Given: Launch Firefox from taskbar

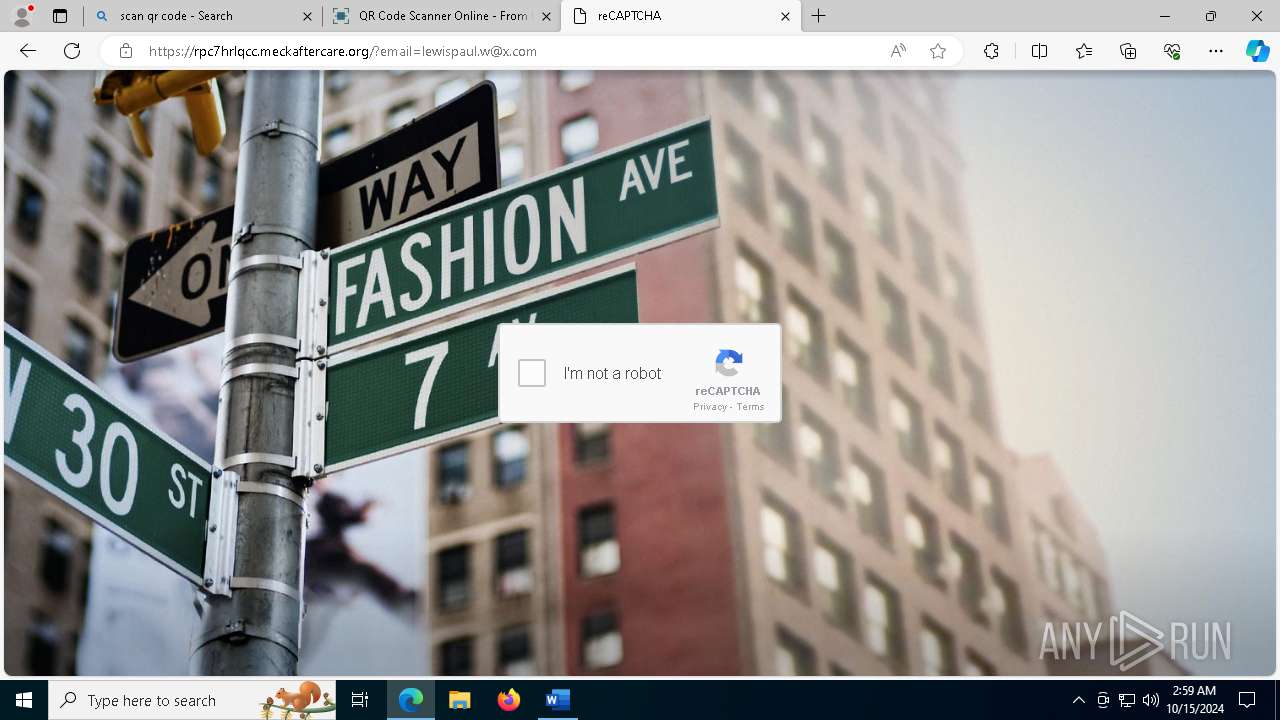Looking at the screenshot, I should tap(509, 700).
